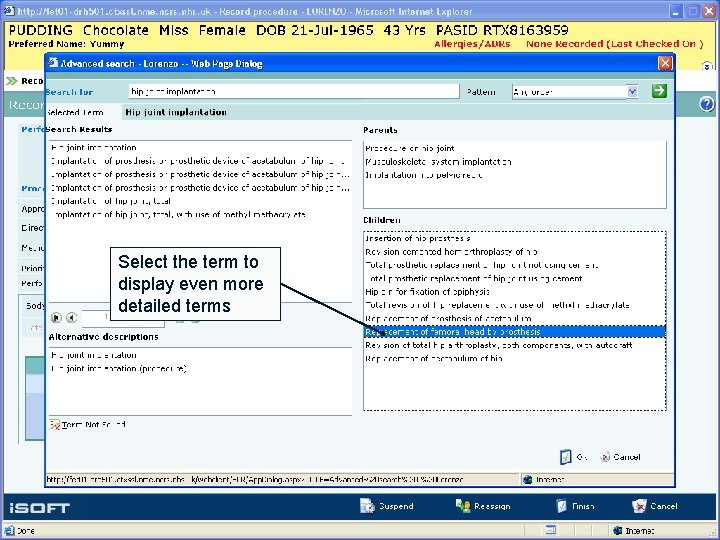Select child 'Insertion of hip prosthesis'
The width and height of the screenshot is (720, 540).
tap(417, 238)
